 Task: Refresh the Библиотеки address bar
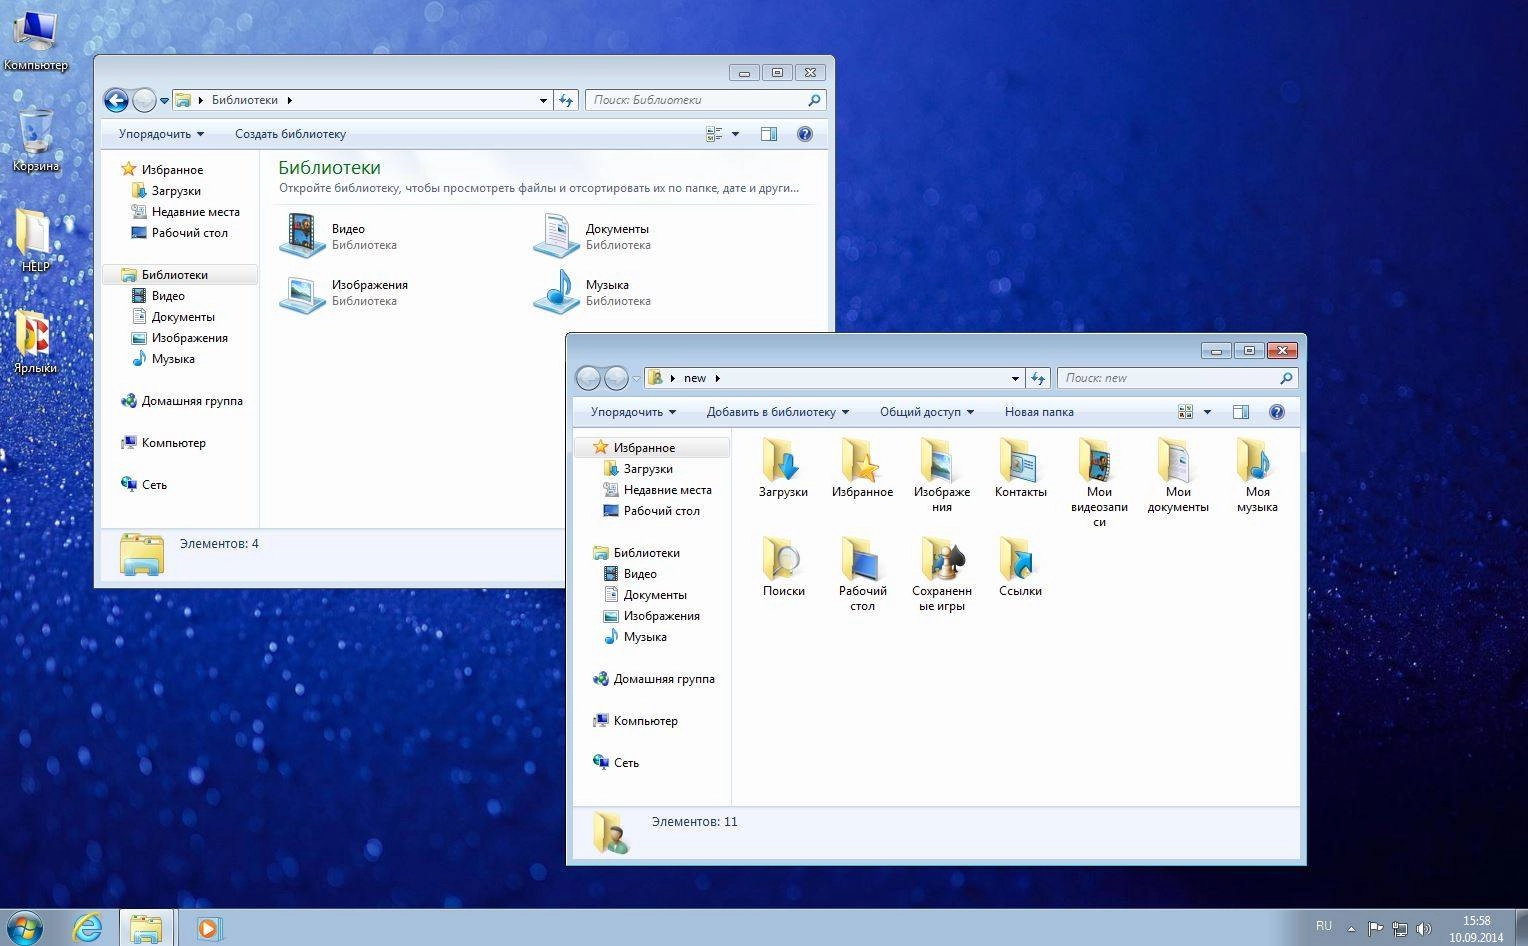[x=566, y=100]
